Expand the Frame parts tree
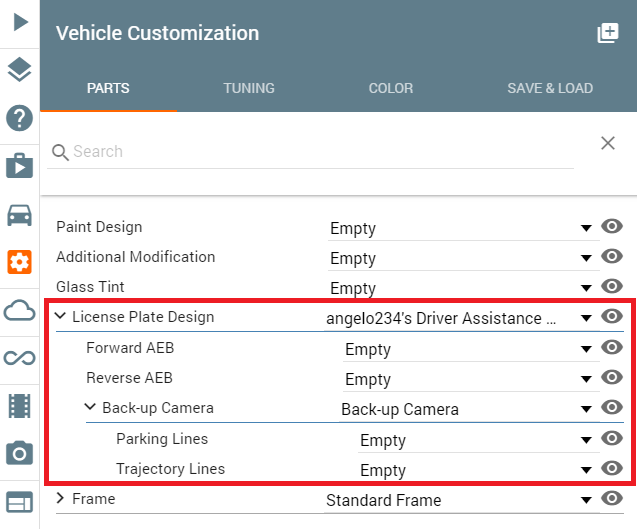The width and height of the screenshot is (637, 529). pos(61,498)
